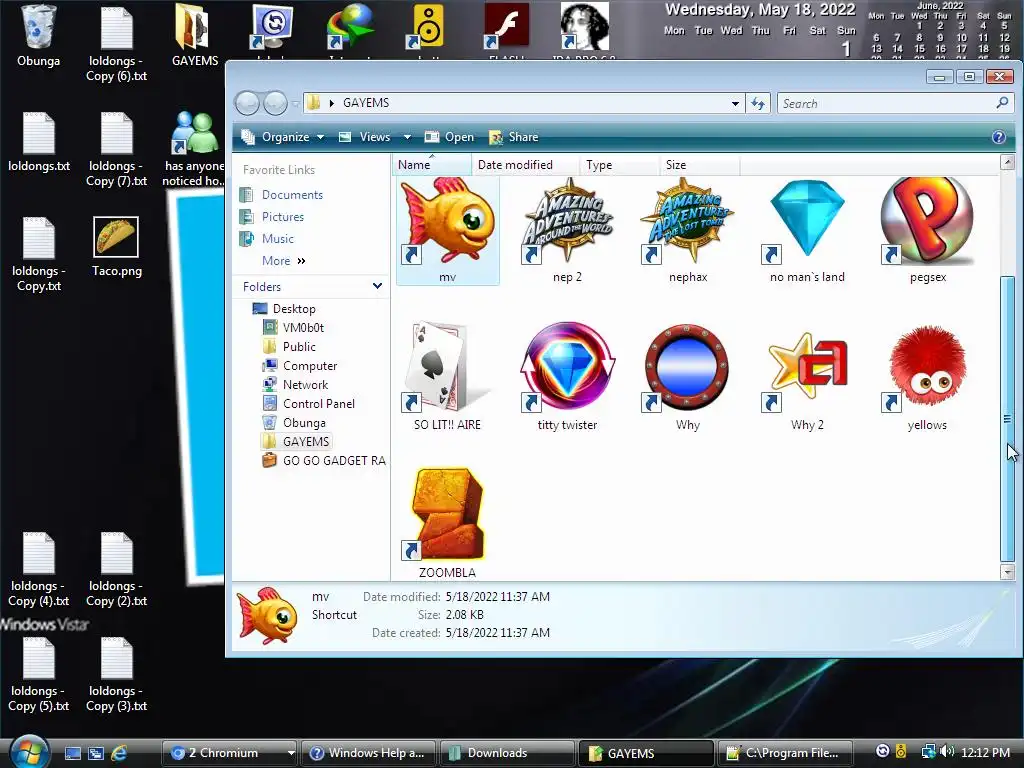Click the Obunga recycle bin desktop icon
The height and width of the screenshot is (768, 1024).
point(39,36)
